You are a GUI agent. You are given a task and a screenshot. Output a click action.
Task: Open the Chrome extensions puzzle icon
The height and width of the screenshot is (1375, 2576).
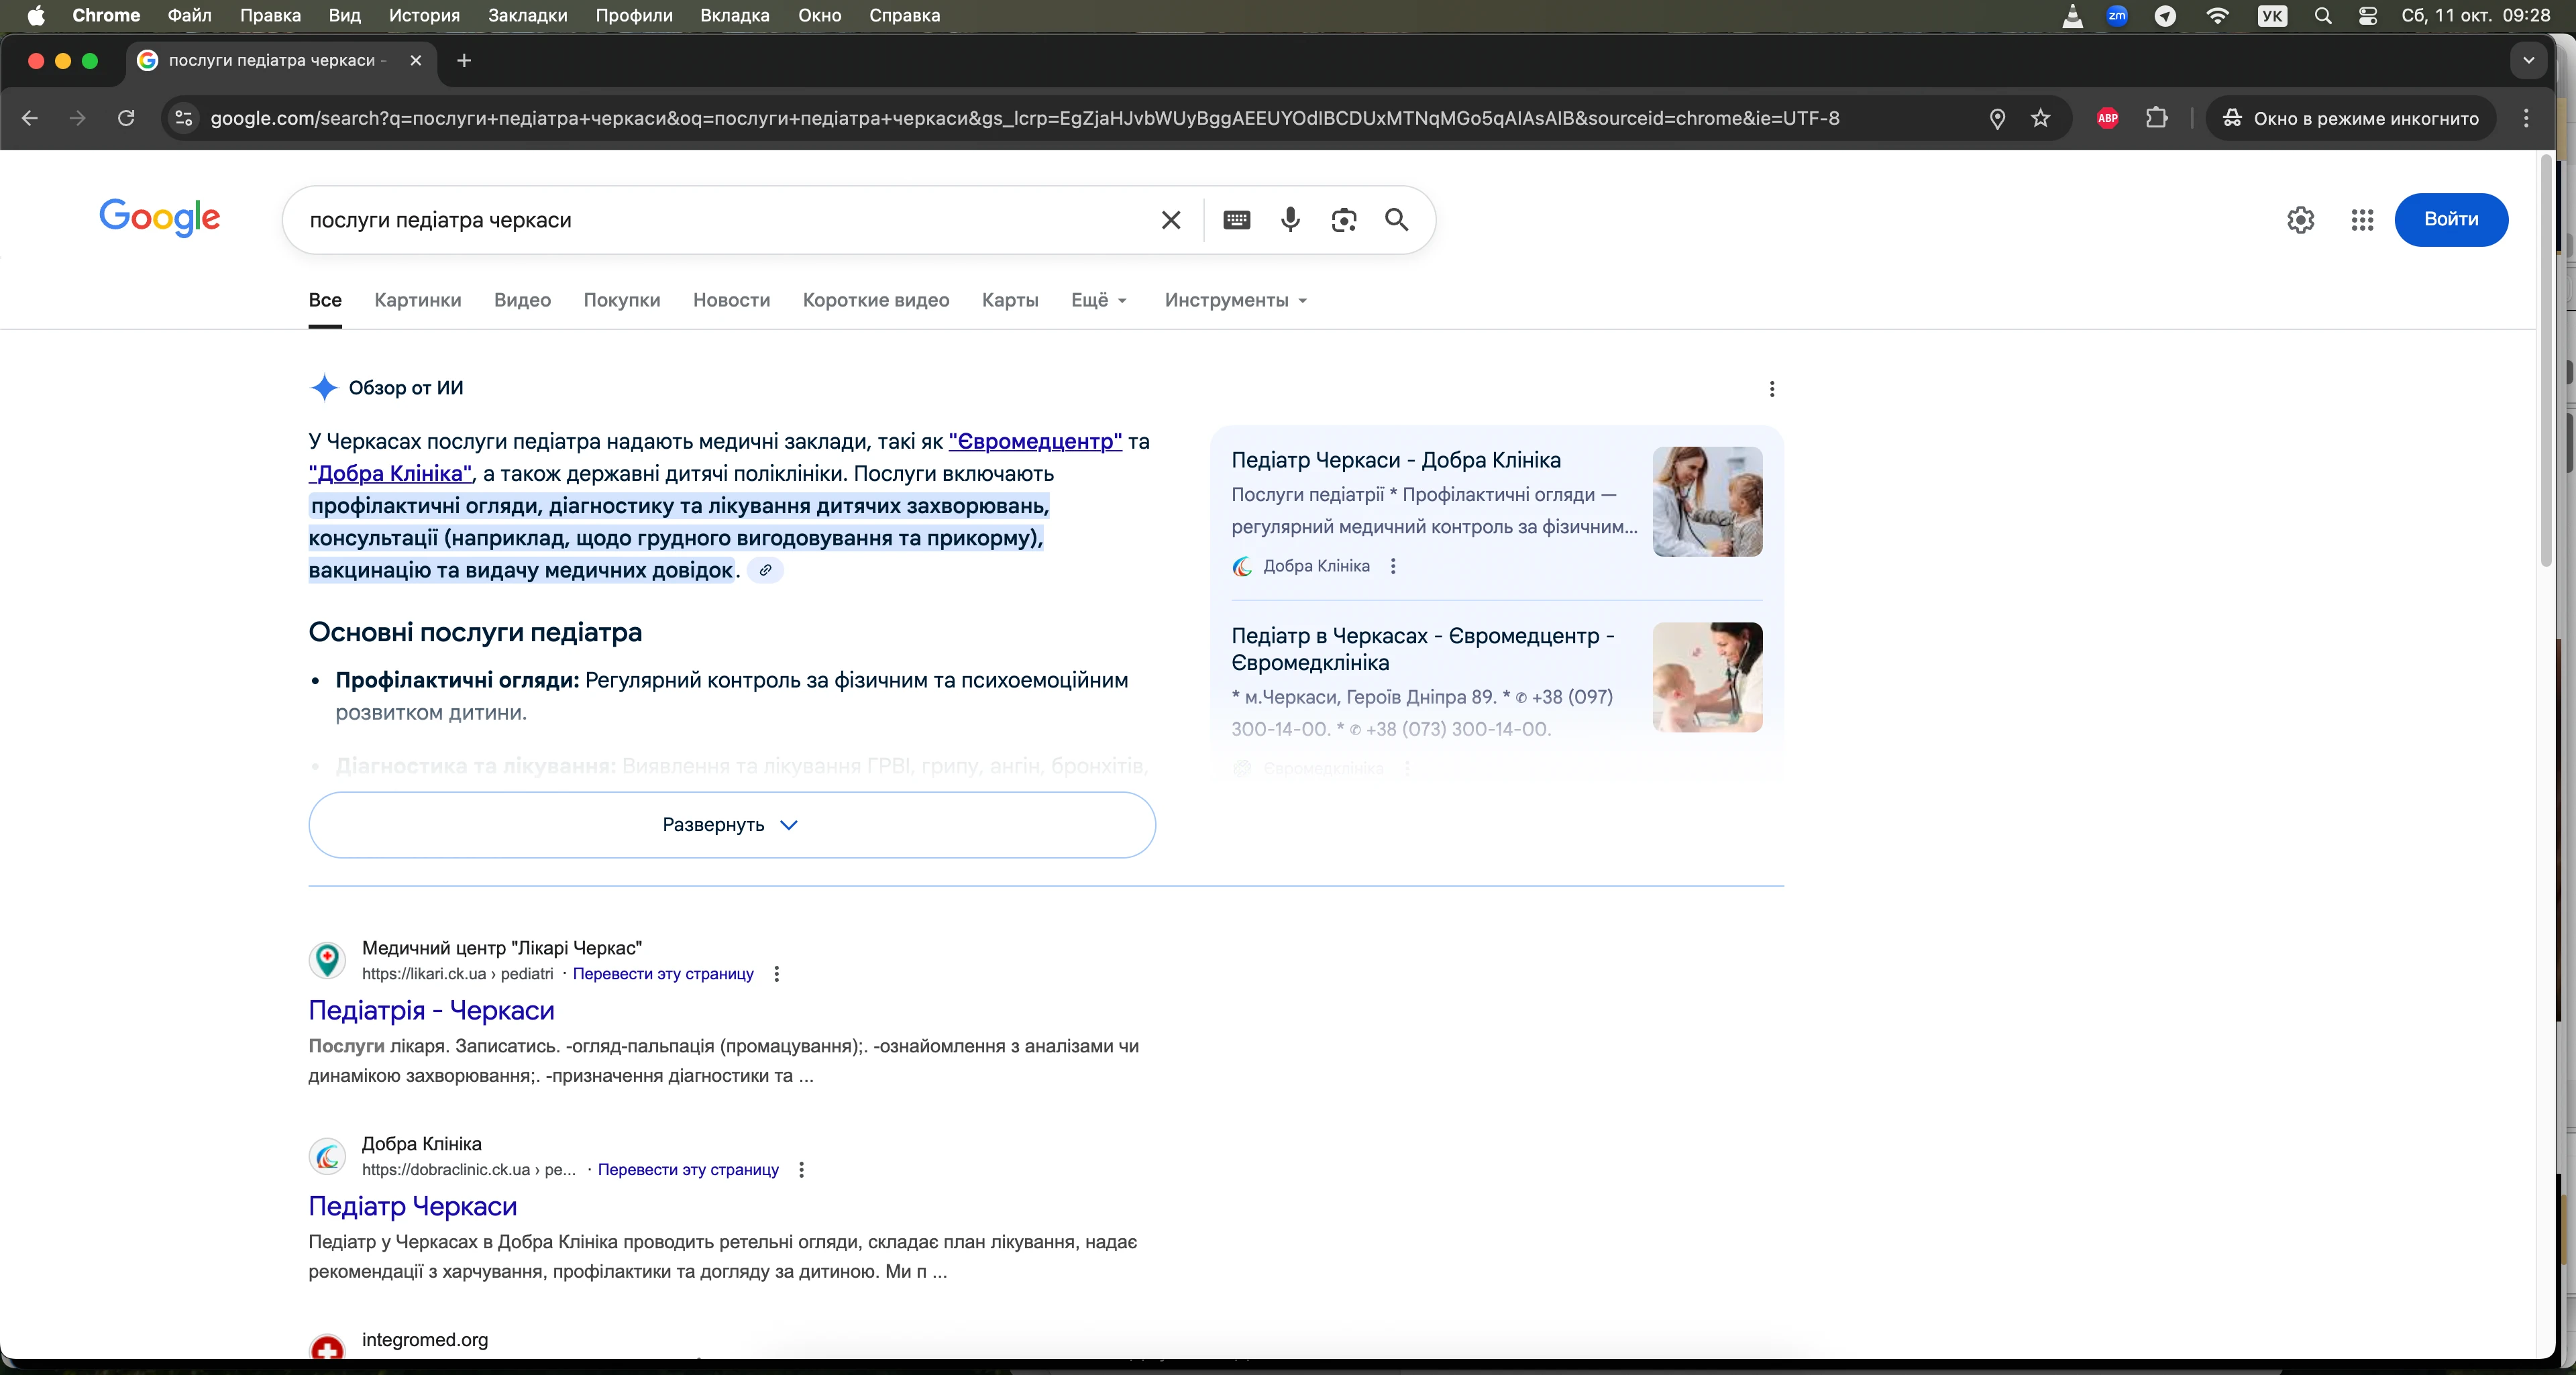click(x=2157, y=118)
